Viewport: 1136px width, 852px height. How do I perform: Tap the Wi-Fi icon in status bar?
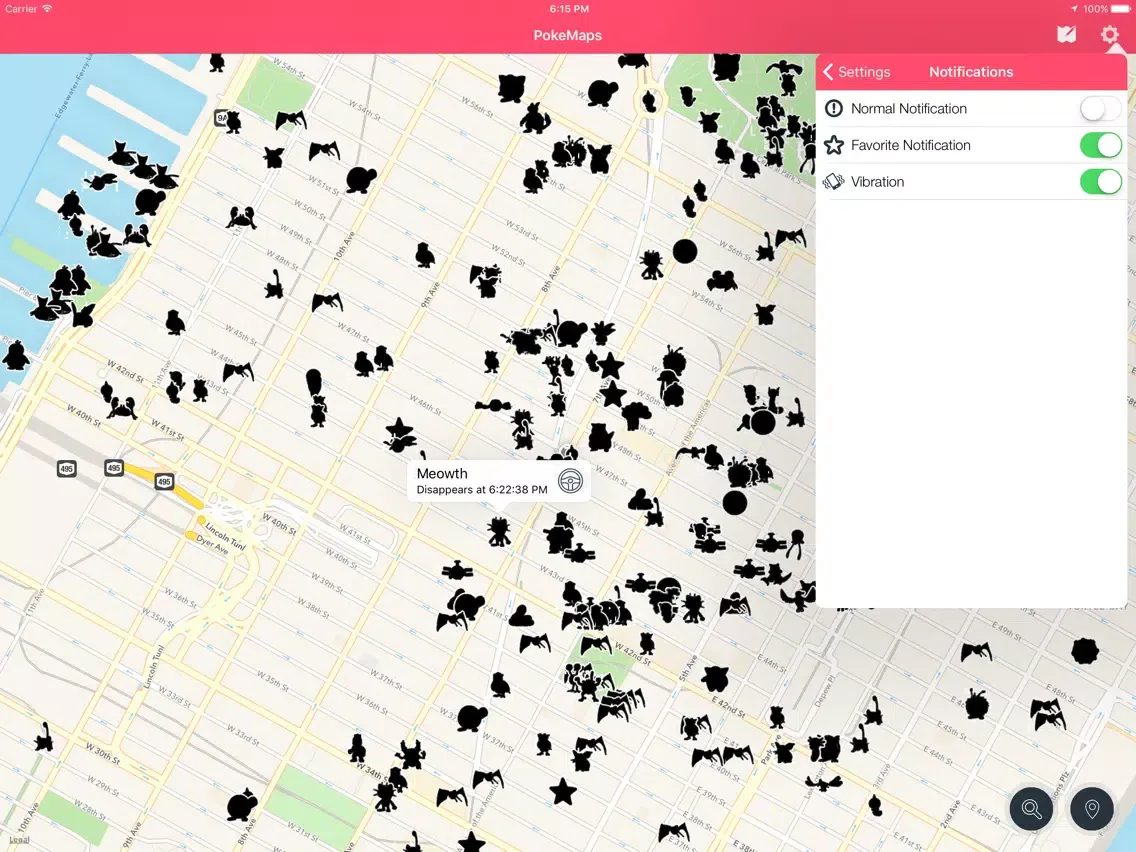coord(47,9)
